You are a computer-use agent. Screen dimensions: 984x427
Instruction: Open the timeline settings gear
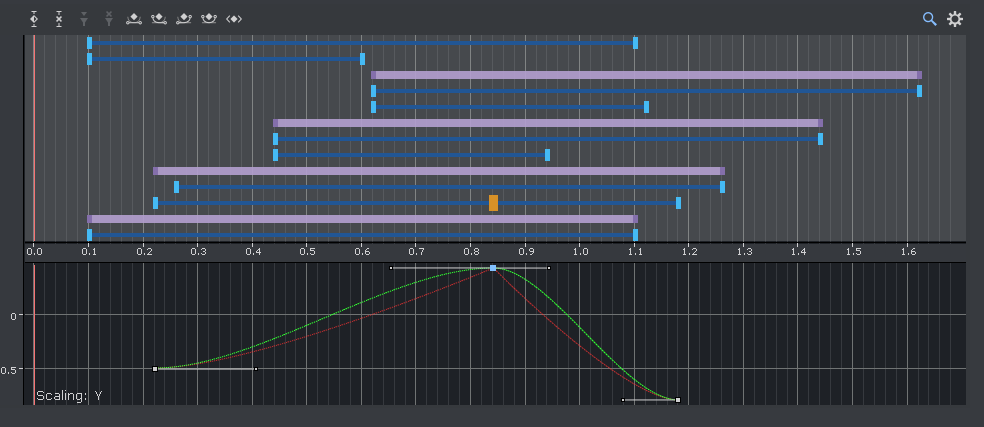[x=955, y=19]
